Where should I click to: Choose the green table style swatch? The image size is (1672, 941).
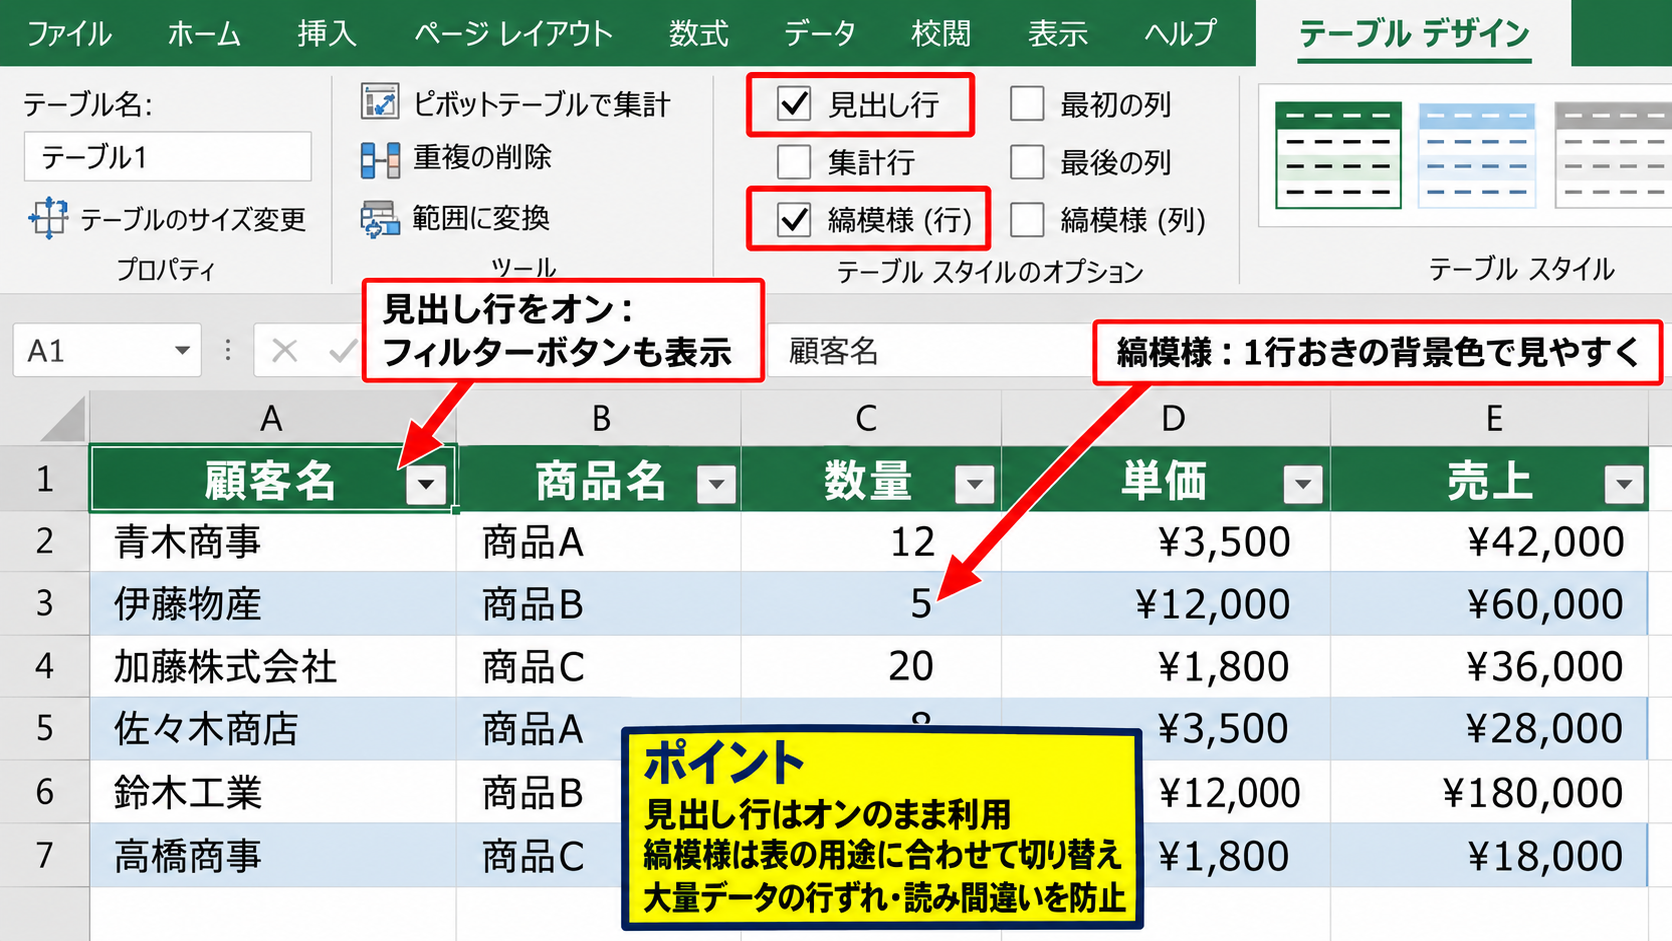point(1338,155)
